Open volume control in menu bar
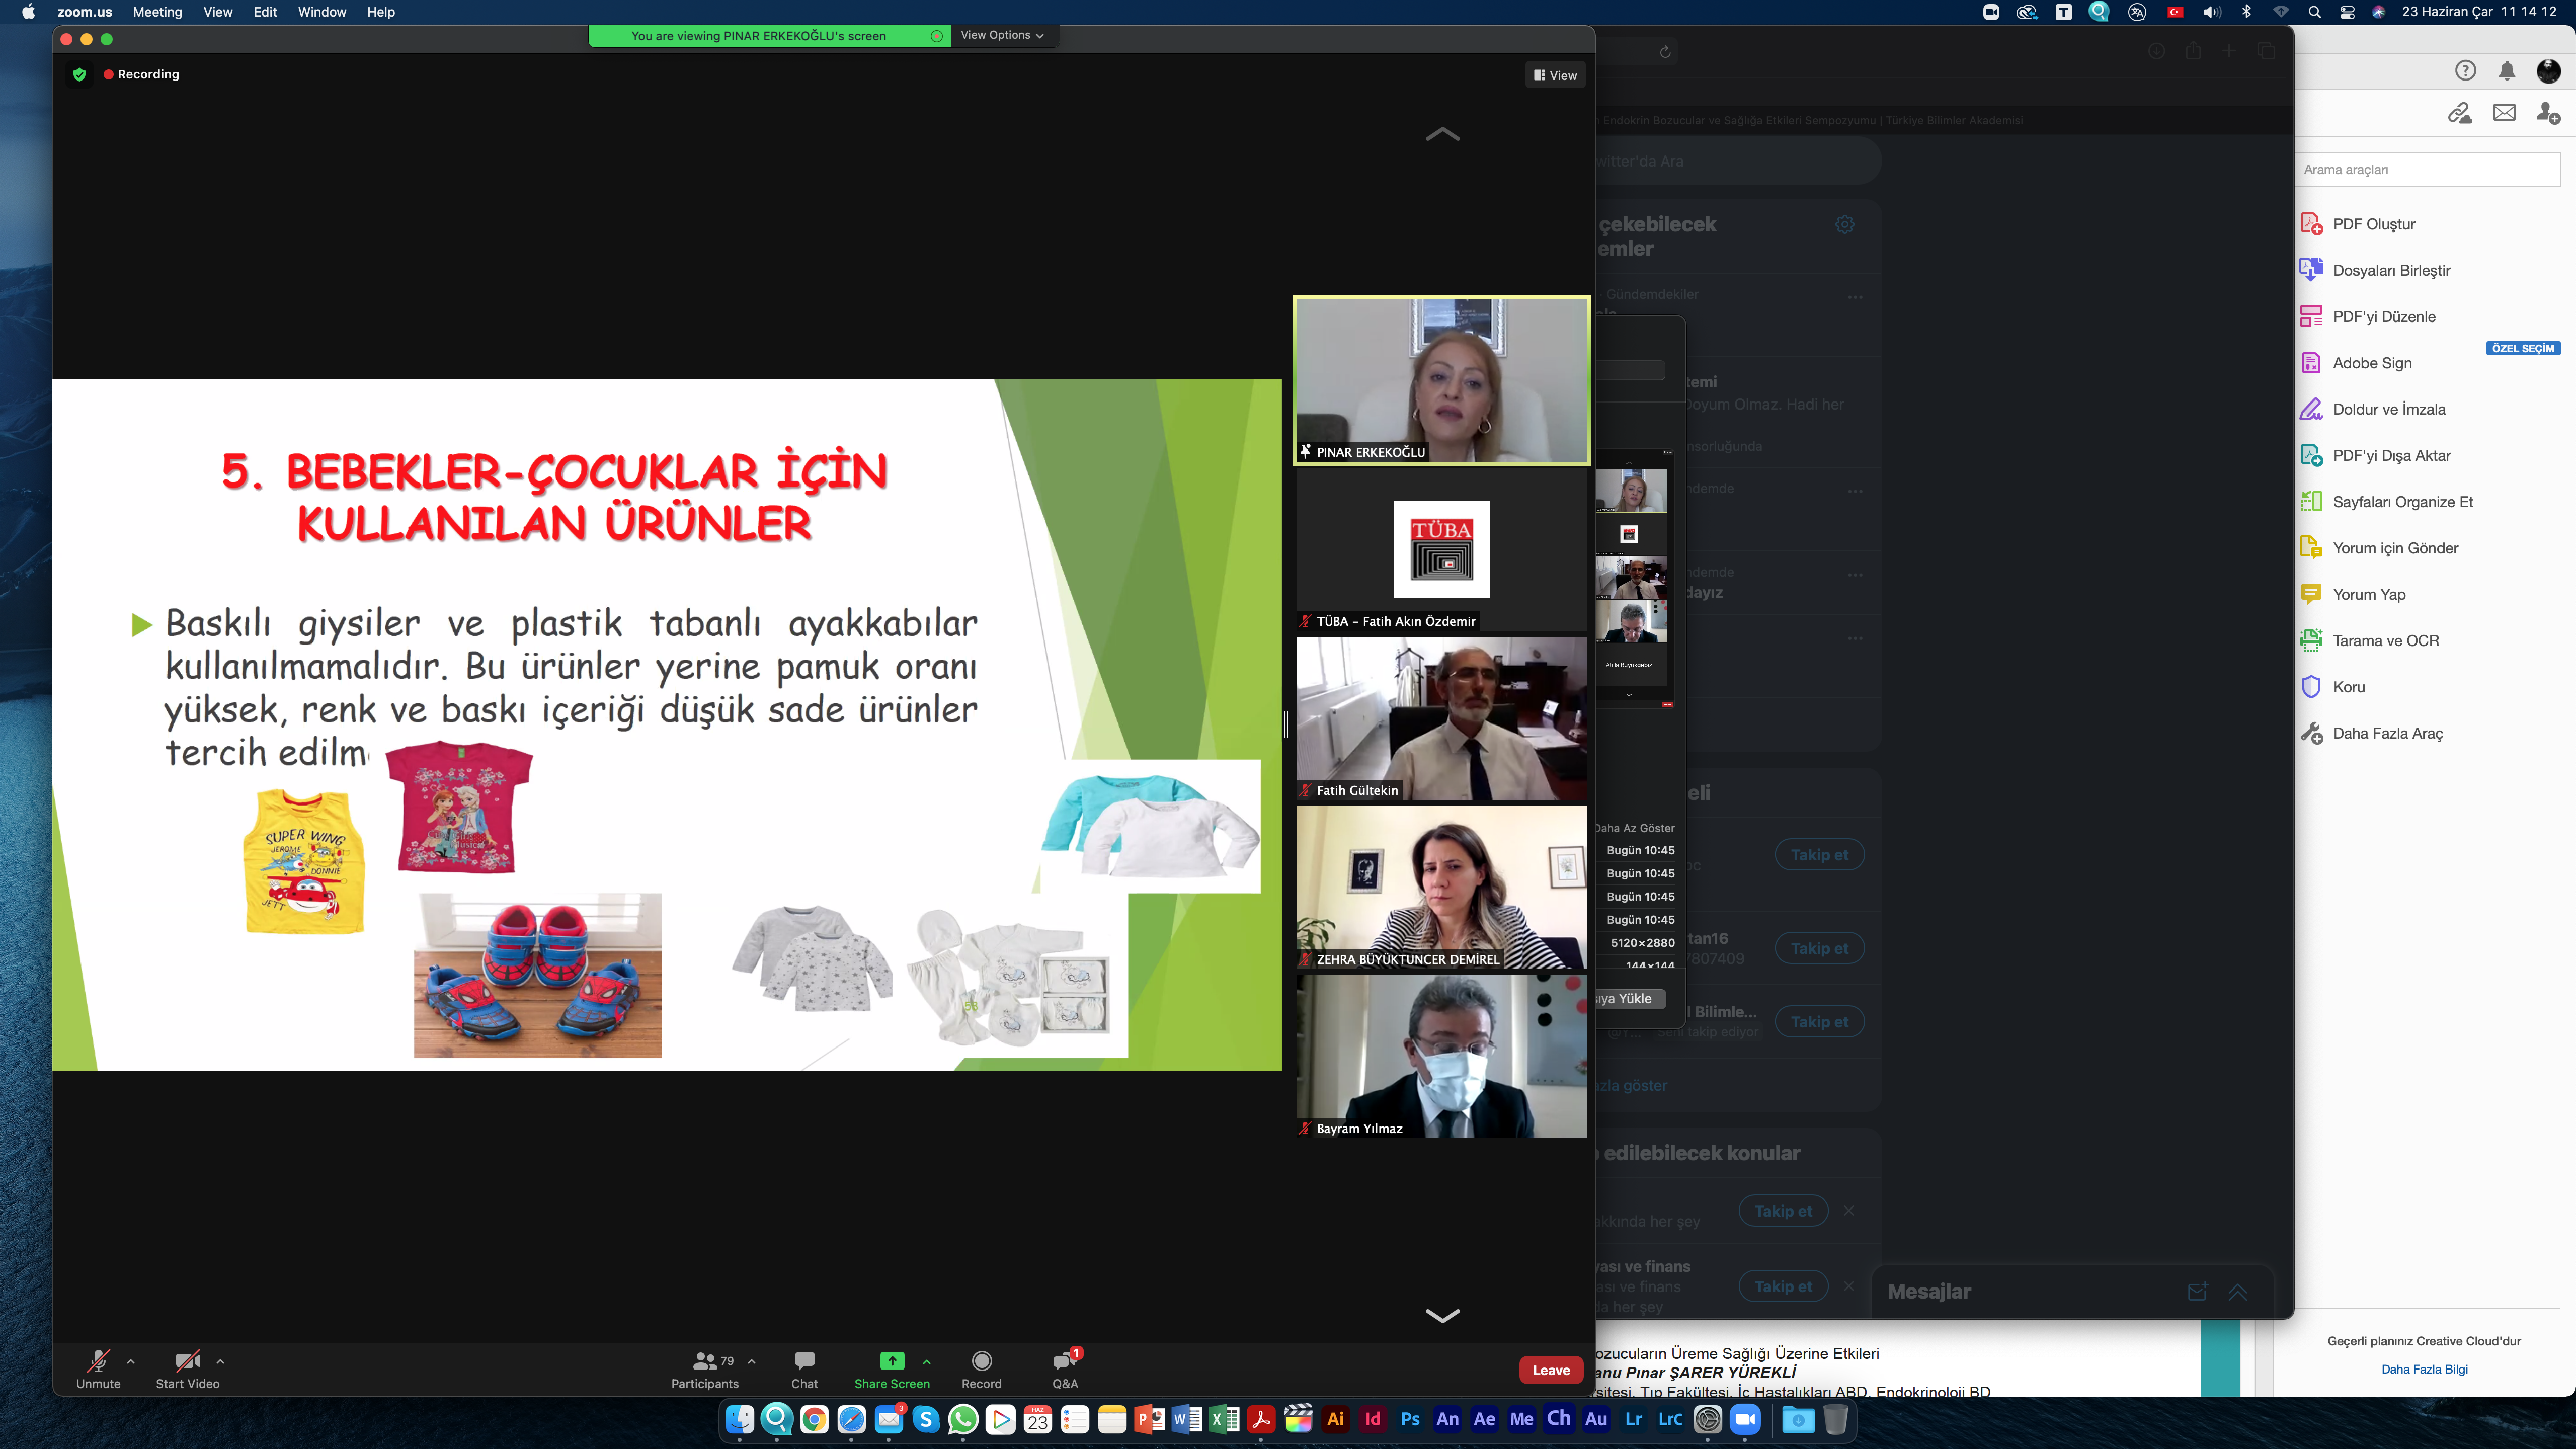This screenshot has height=1449, width=2576. (x=2211, y=12)
